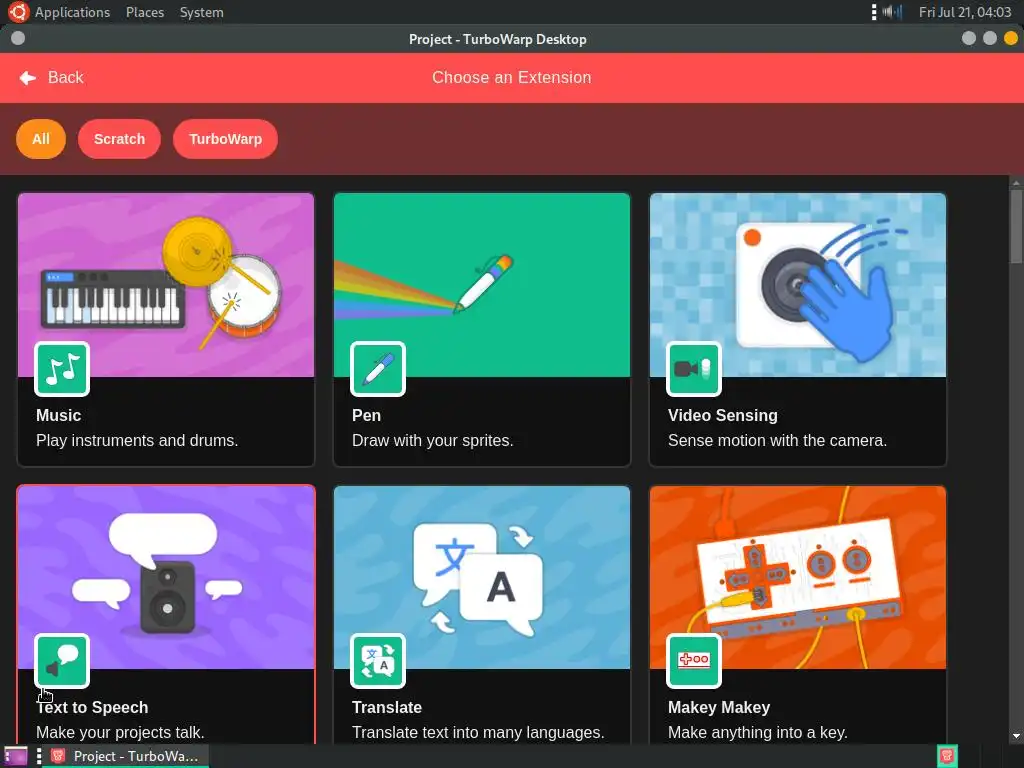
Task: Click "Make anything into a key." description
Action: tap(758, 732)
